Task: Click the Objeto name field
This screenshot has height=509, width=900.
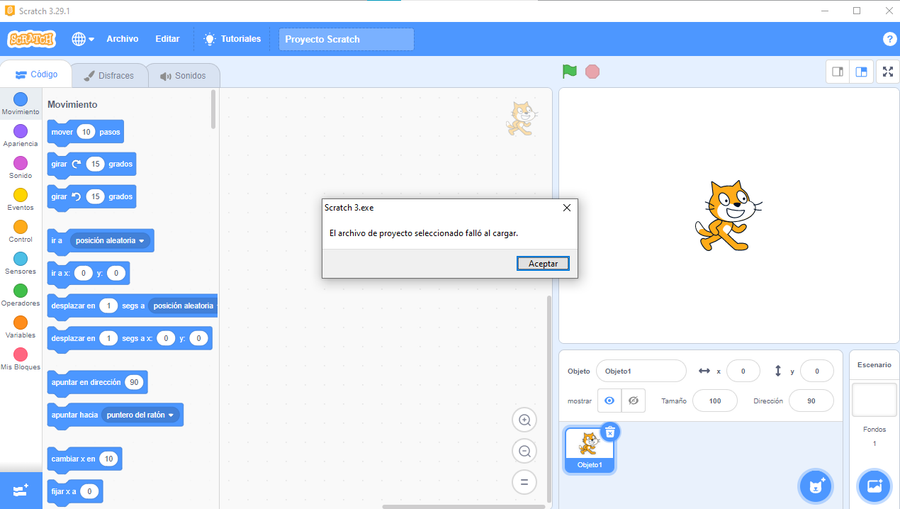Action: click(x=641, y=371)
